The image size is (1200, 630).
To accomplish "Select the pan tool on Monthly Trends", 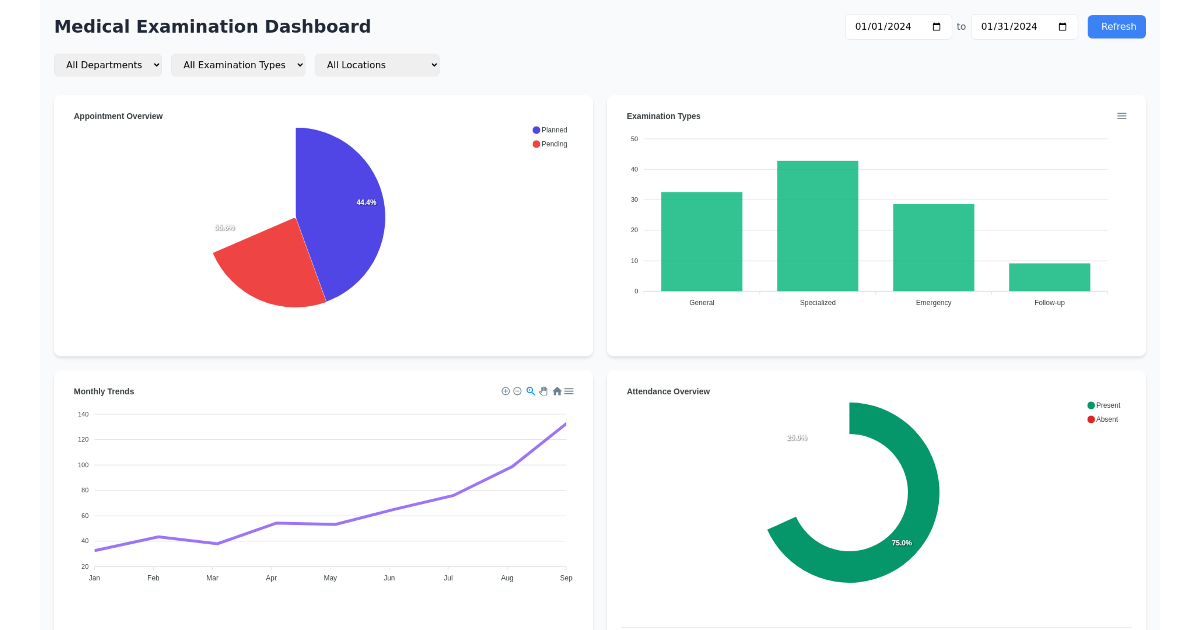I will click(x=543, y=391).
